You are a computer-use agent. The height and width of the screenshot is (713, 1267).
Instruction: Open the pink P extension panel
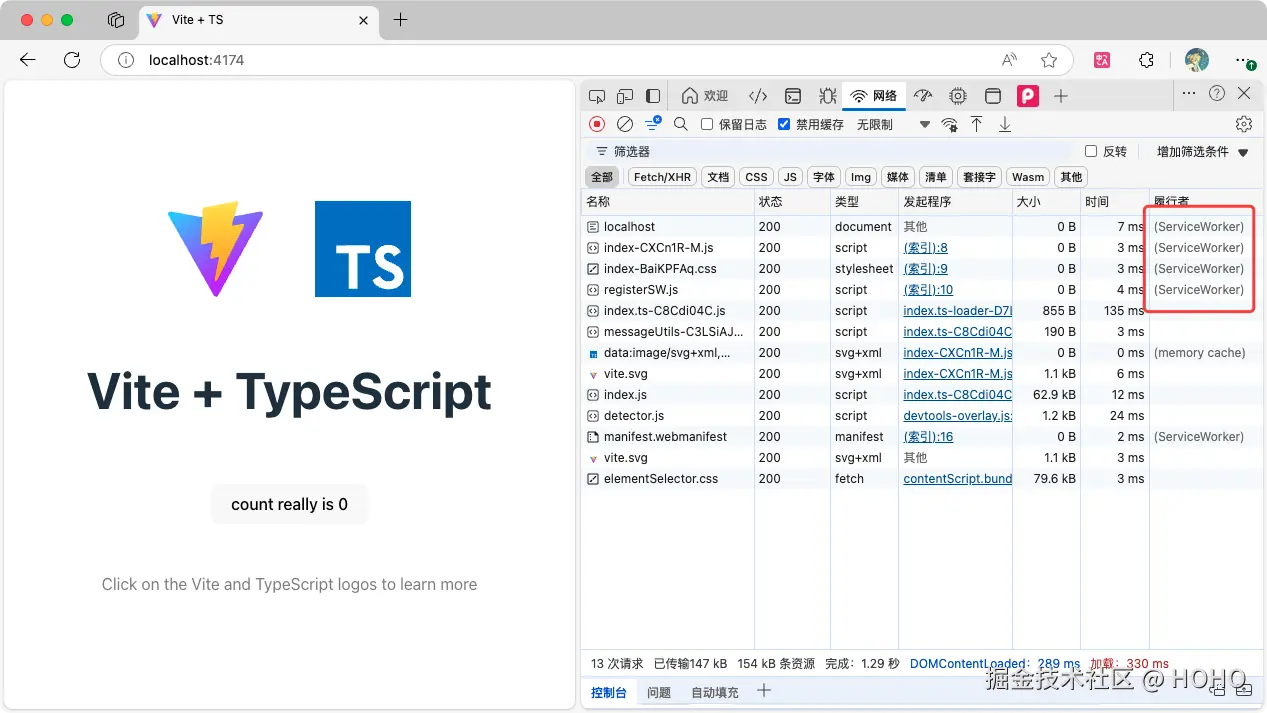(1028, 96)
